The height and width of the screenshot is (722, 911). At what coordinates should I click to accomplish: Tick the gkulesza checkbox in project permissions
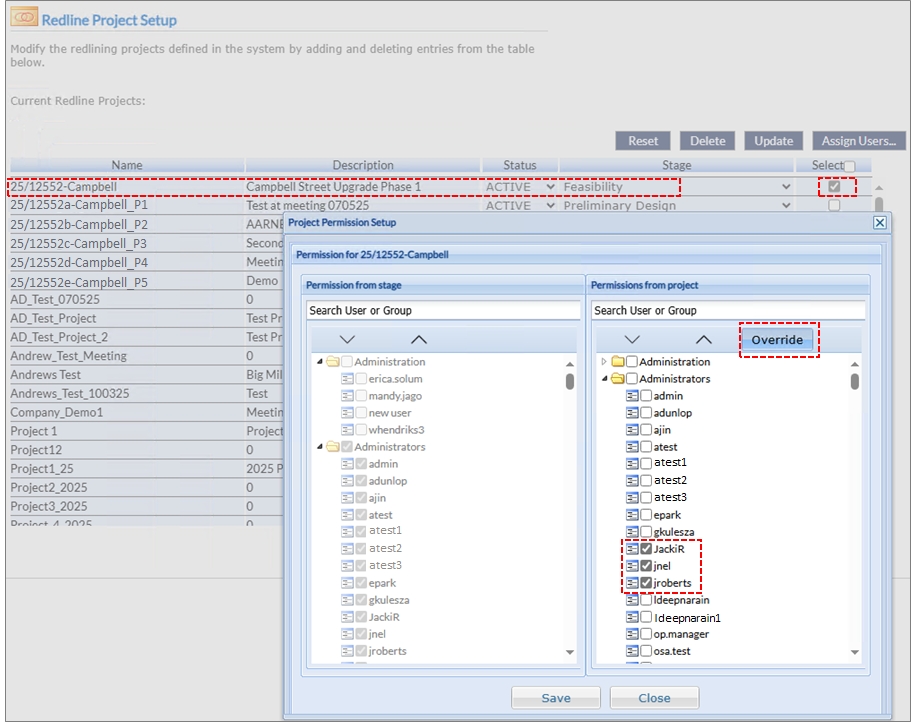click(x=646, y=532)
